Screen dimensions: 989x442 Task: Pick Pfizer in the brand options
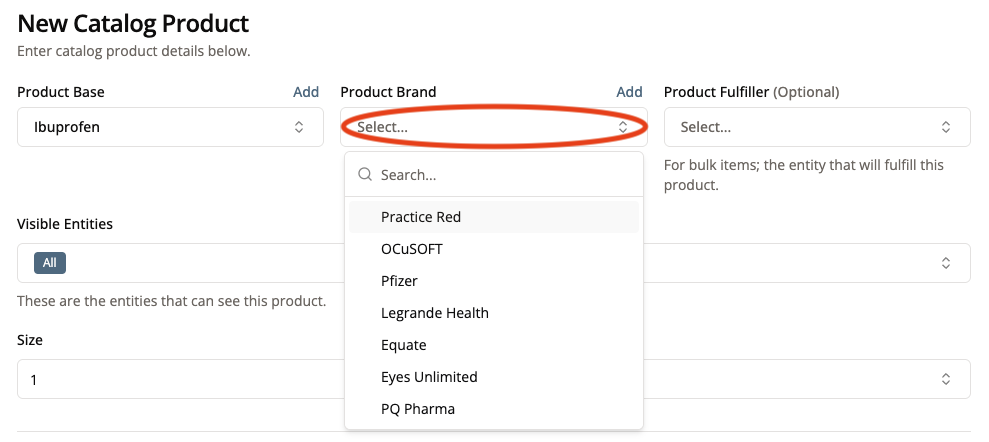tap(399, 281)
